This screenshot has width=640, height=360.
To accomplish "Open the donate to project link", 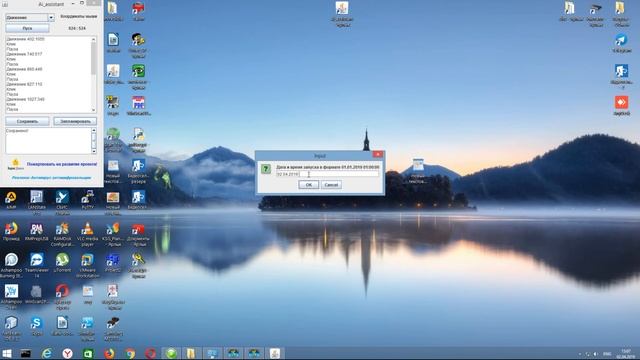I will (x=62, y=164).
